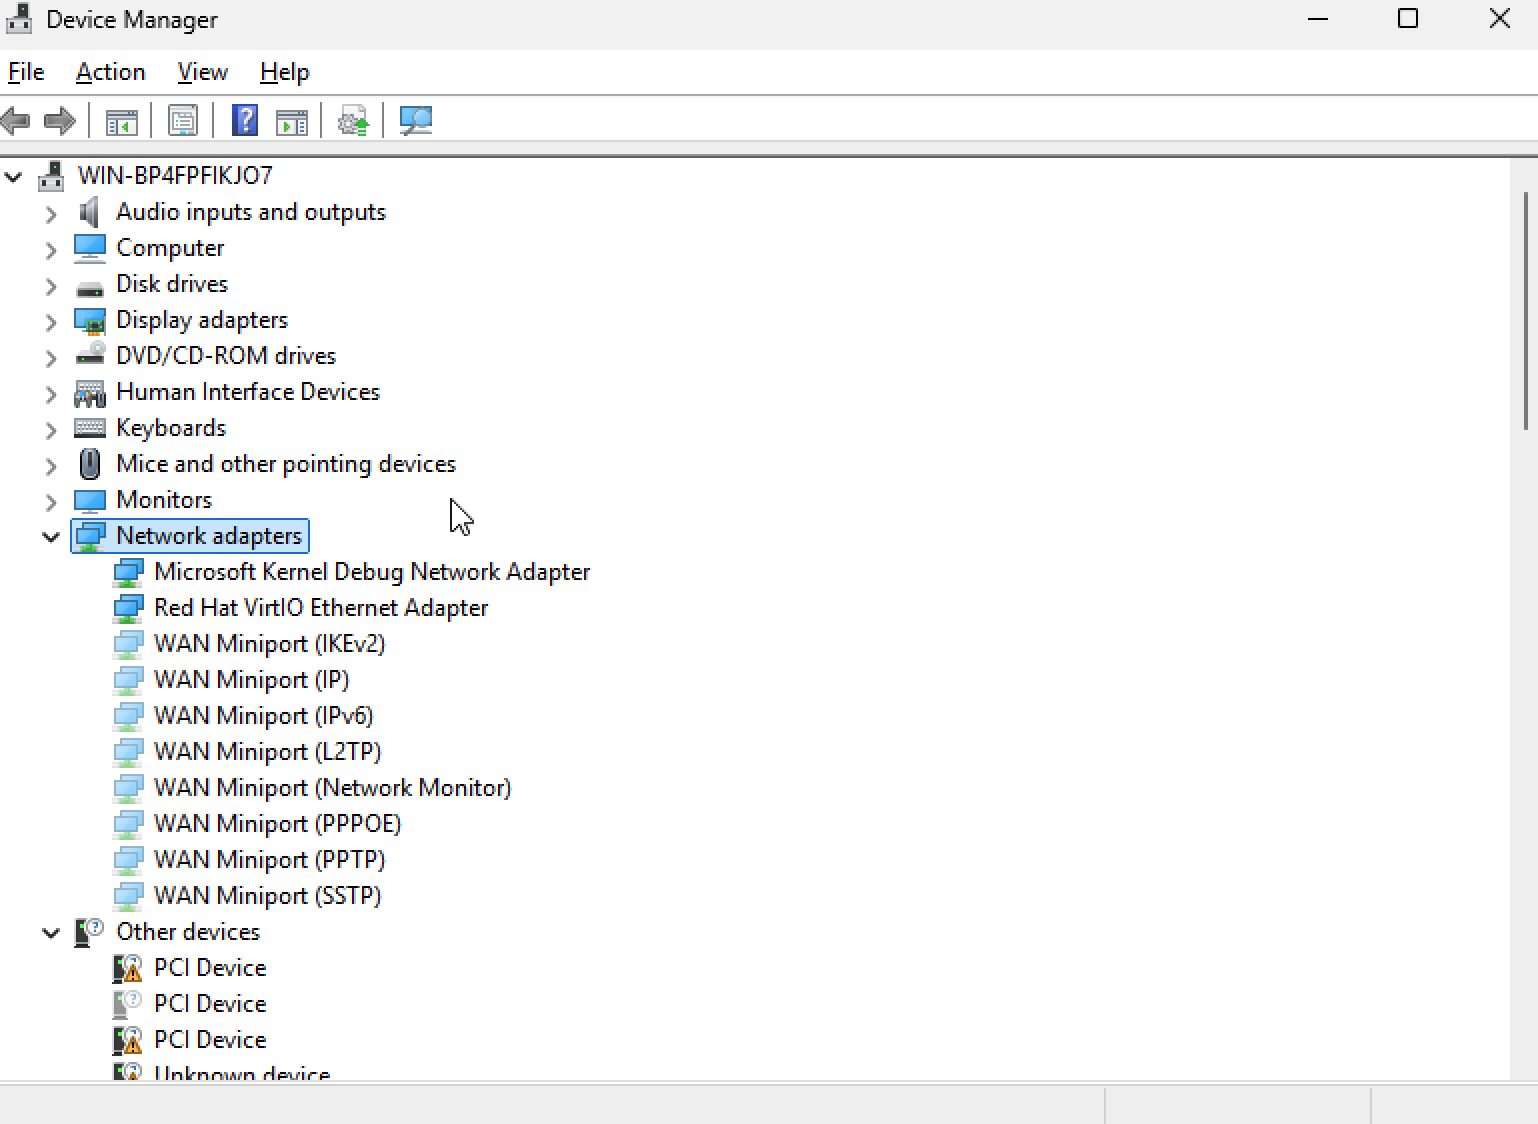
Task: Select the WIN-BP4FPFIKJO7 computer root icon
Action: point(51,176)
